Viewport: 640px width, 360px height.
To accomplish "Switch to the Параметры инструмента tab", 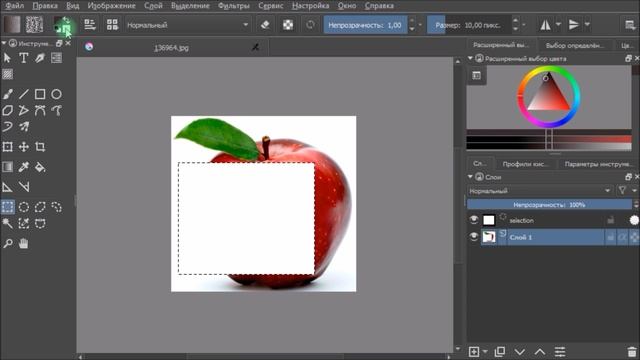I will pos(598,164).
